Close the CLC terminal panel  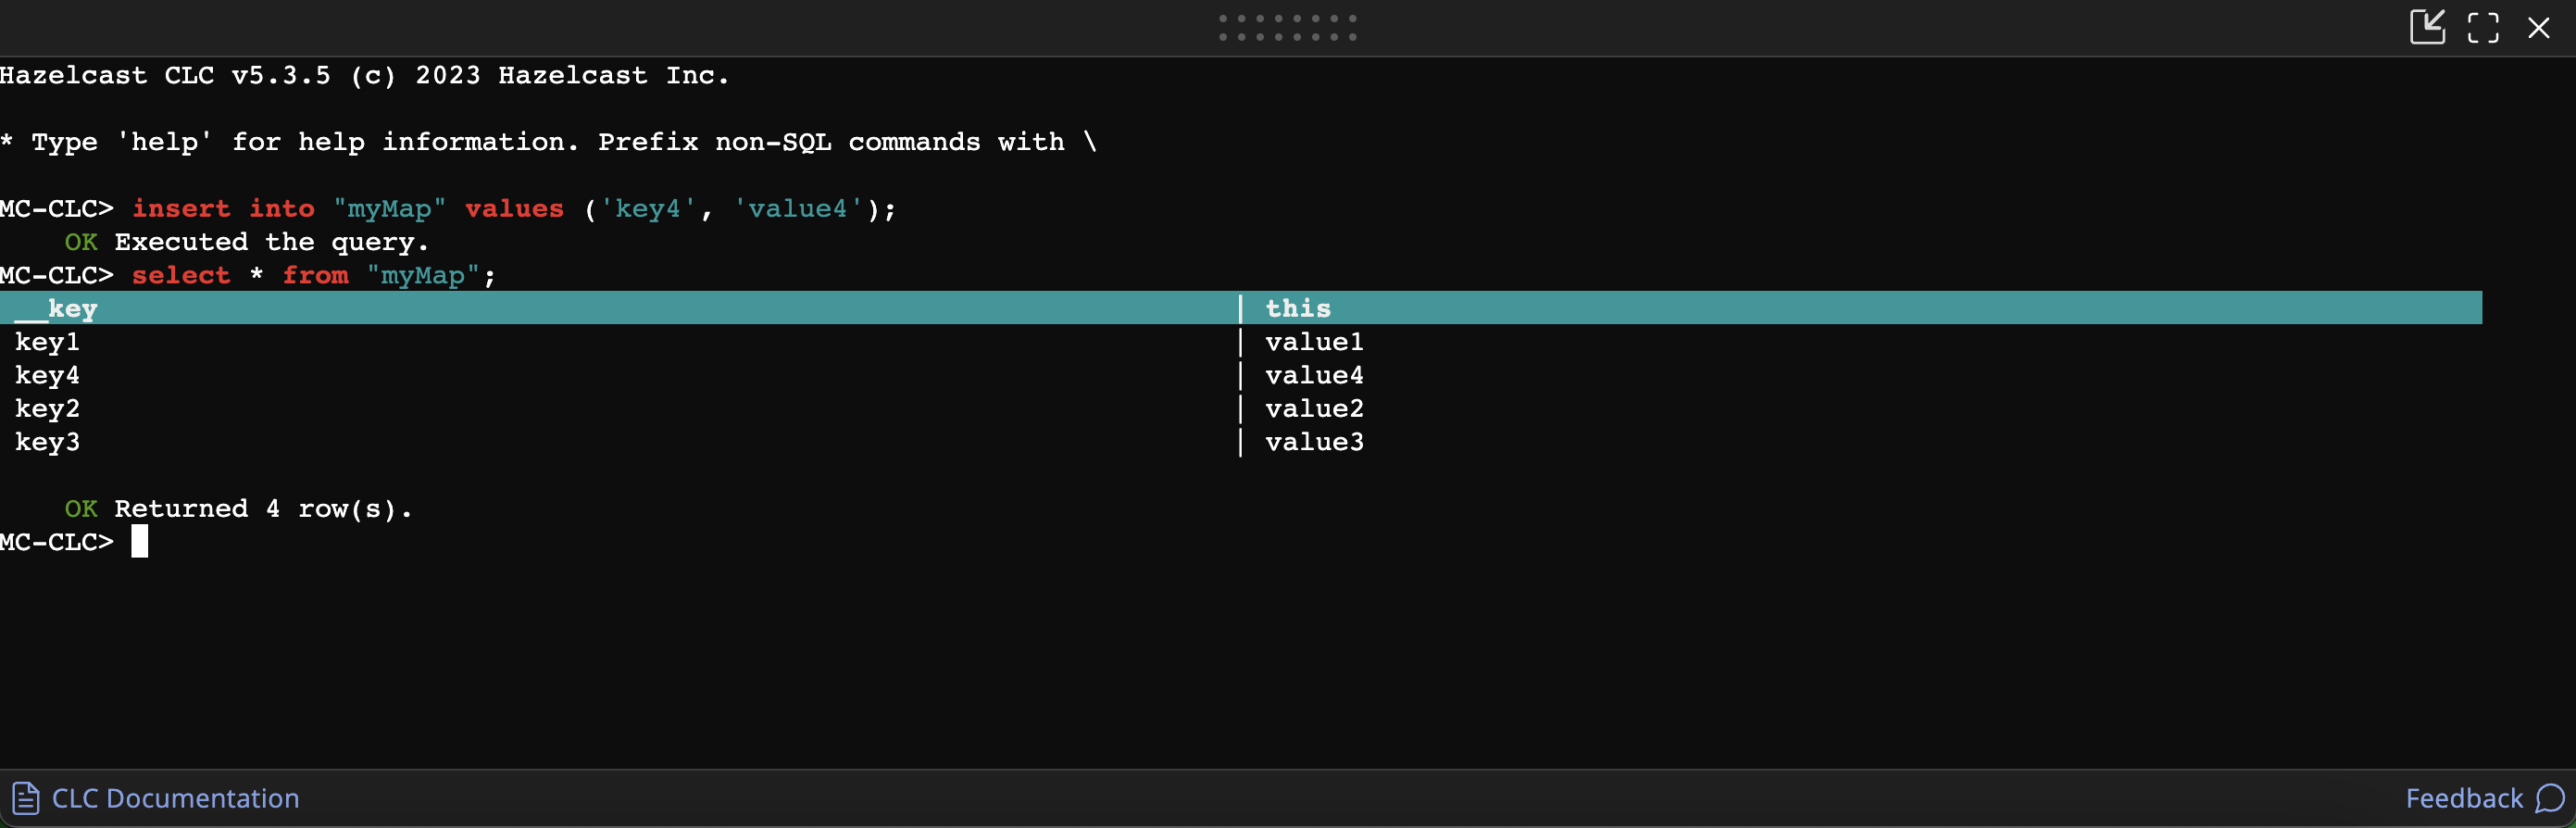[x=2541, y=28]
